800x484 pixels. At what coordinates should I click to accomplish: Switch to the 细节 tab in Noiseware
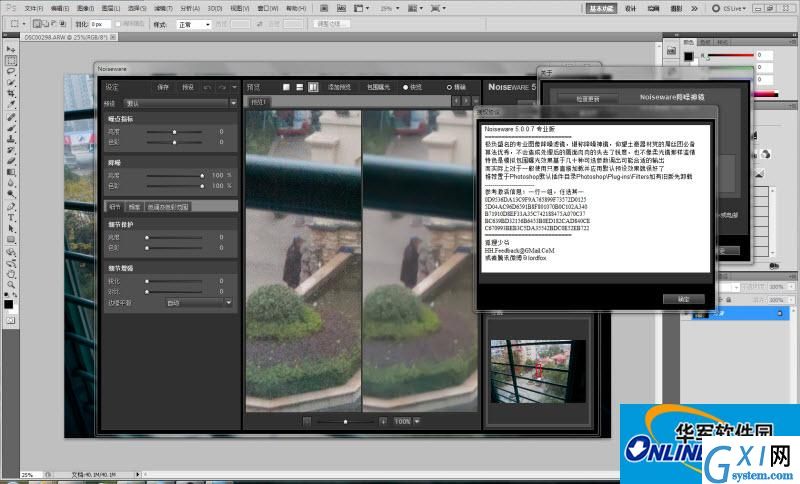tap(115, 207)
